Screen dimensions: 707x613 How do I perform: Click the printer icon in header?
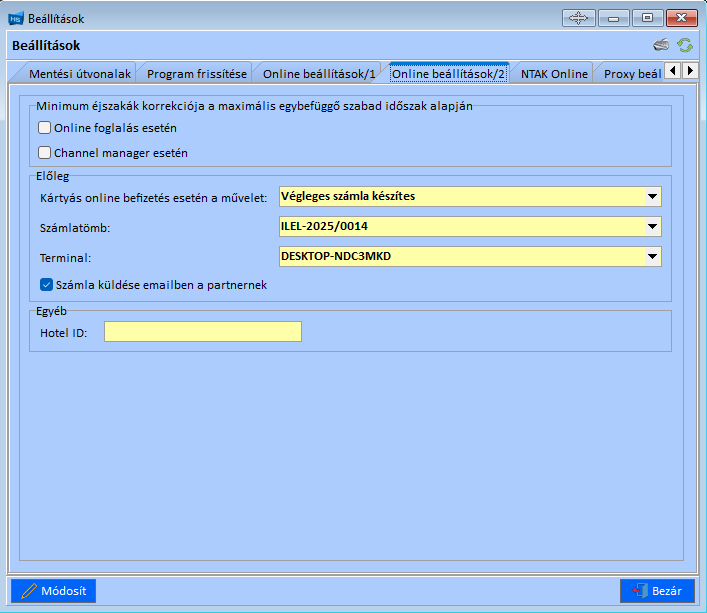pos(661,45)
